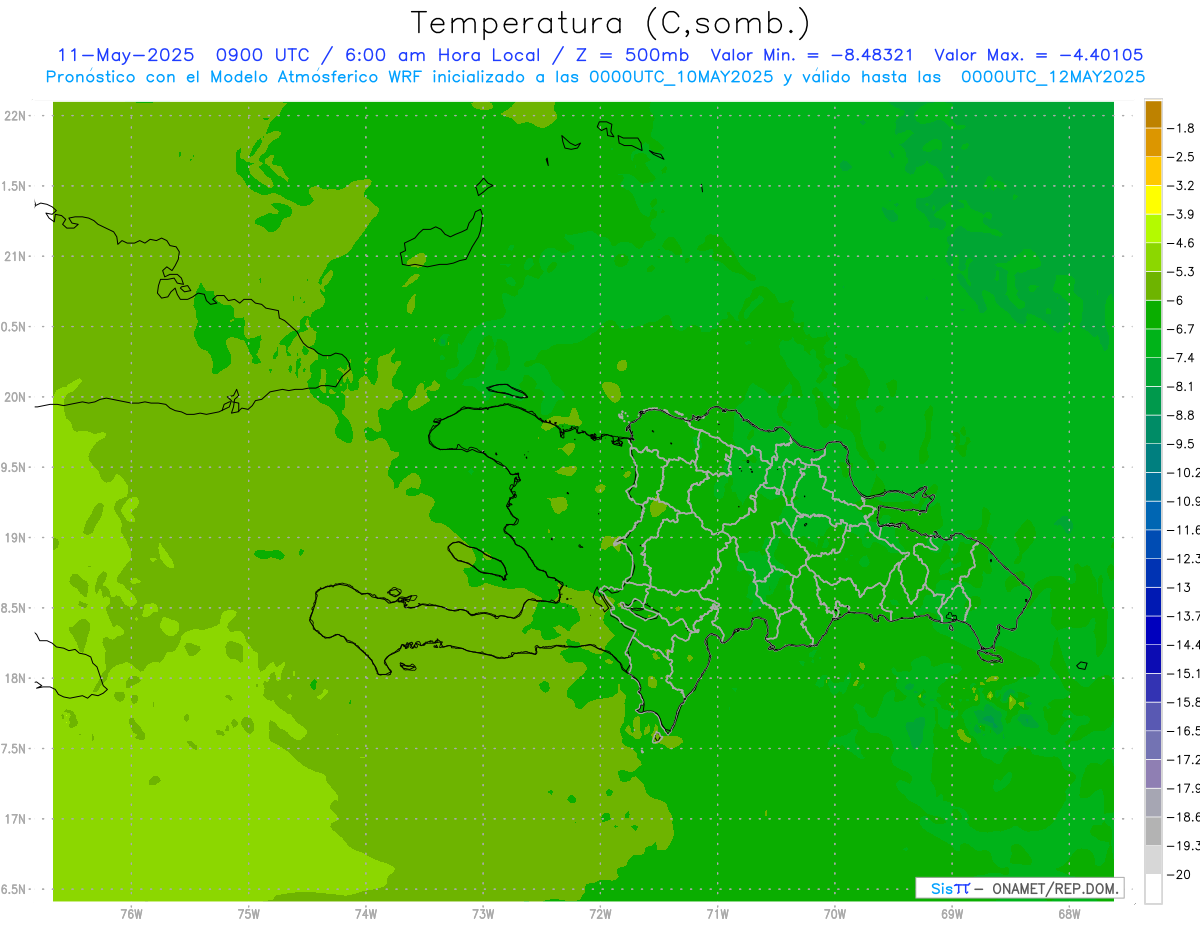Click the 'Z = 500mb' level text
The image size is (1200, 927).
tap(627, 55)
